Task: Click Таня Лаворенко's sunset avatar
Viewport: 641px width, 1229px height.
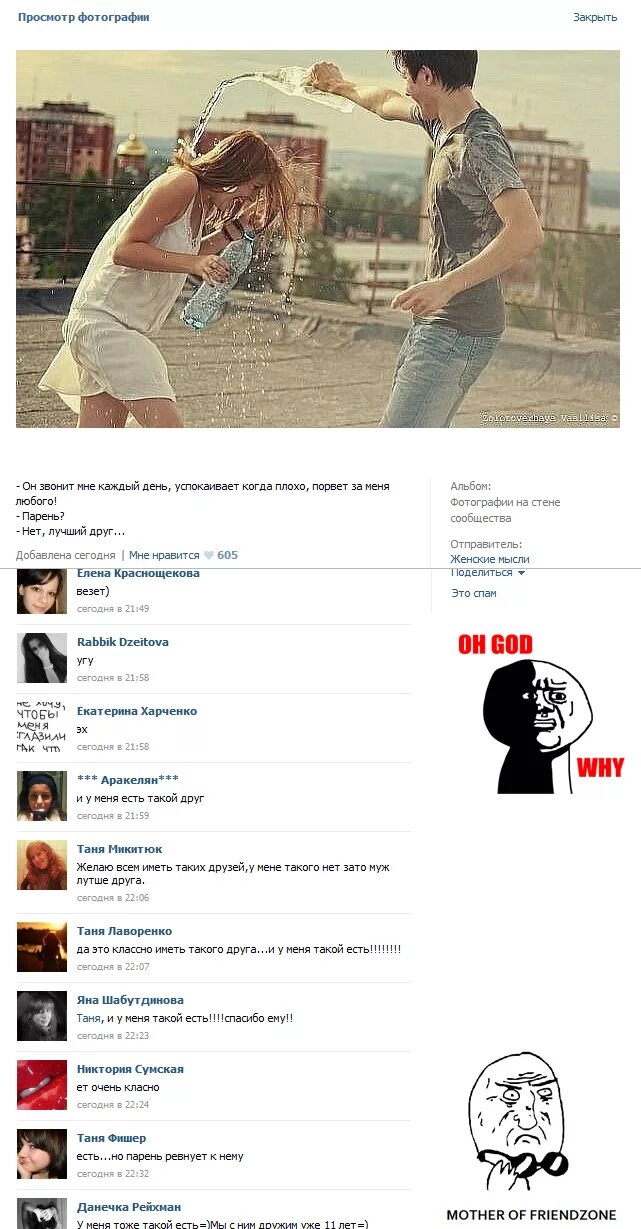Action: [42, 947]
